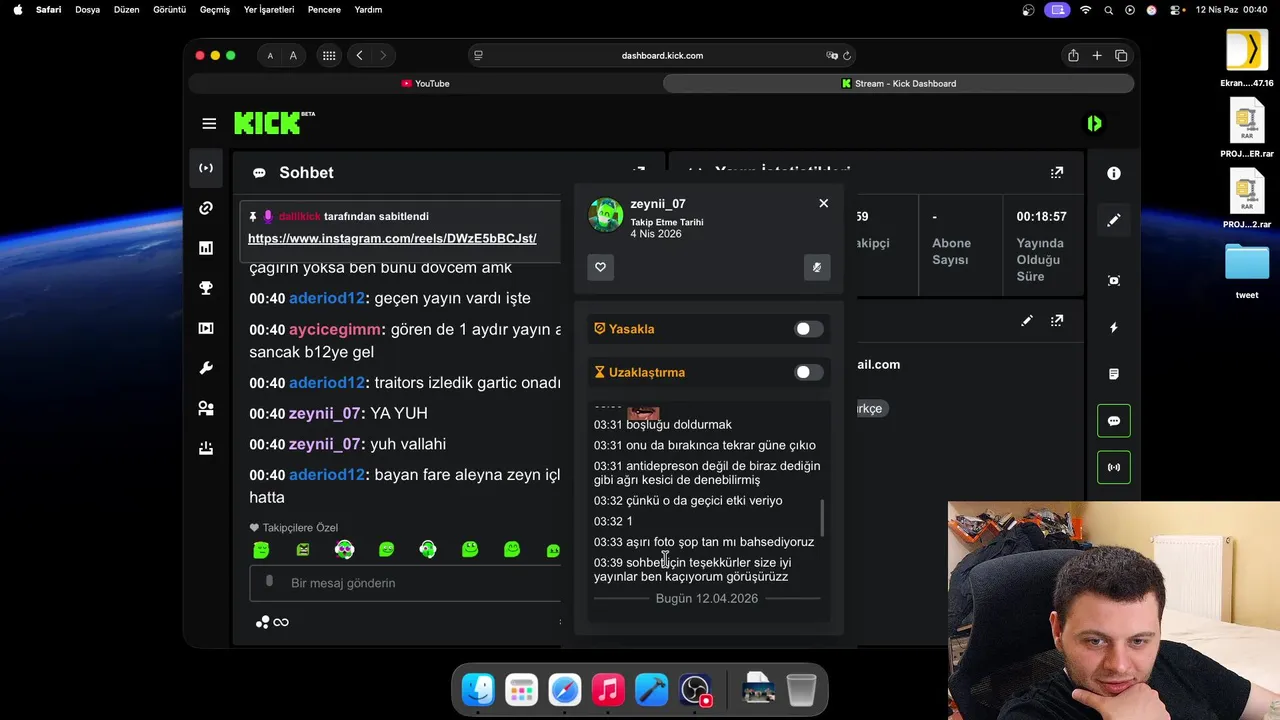Select the Stream - Kick Dashboard tab

[899, 83]
